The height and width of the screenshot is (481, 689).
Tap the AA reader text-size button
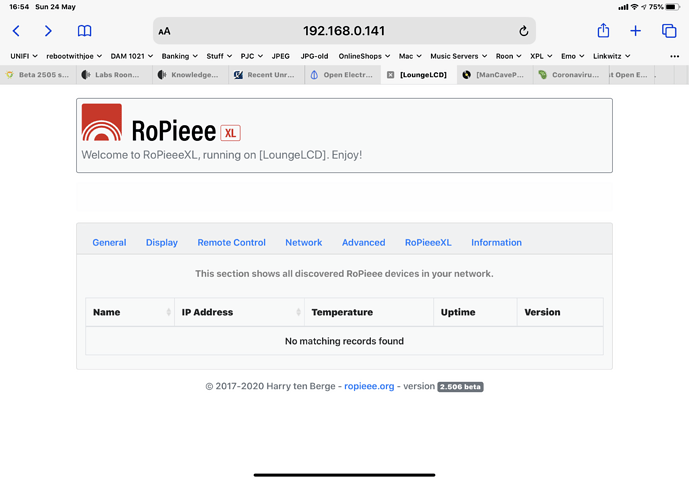164,31
